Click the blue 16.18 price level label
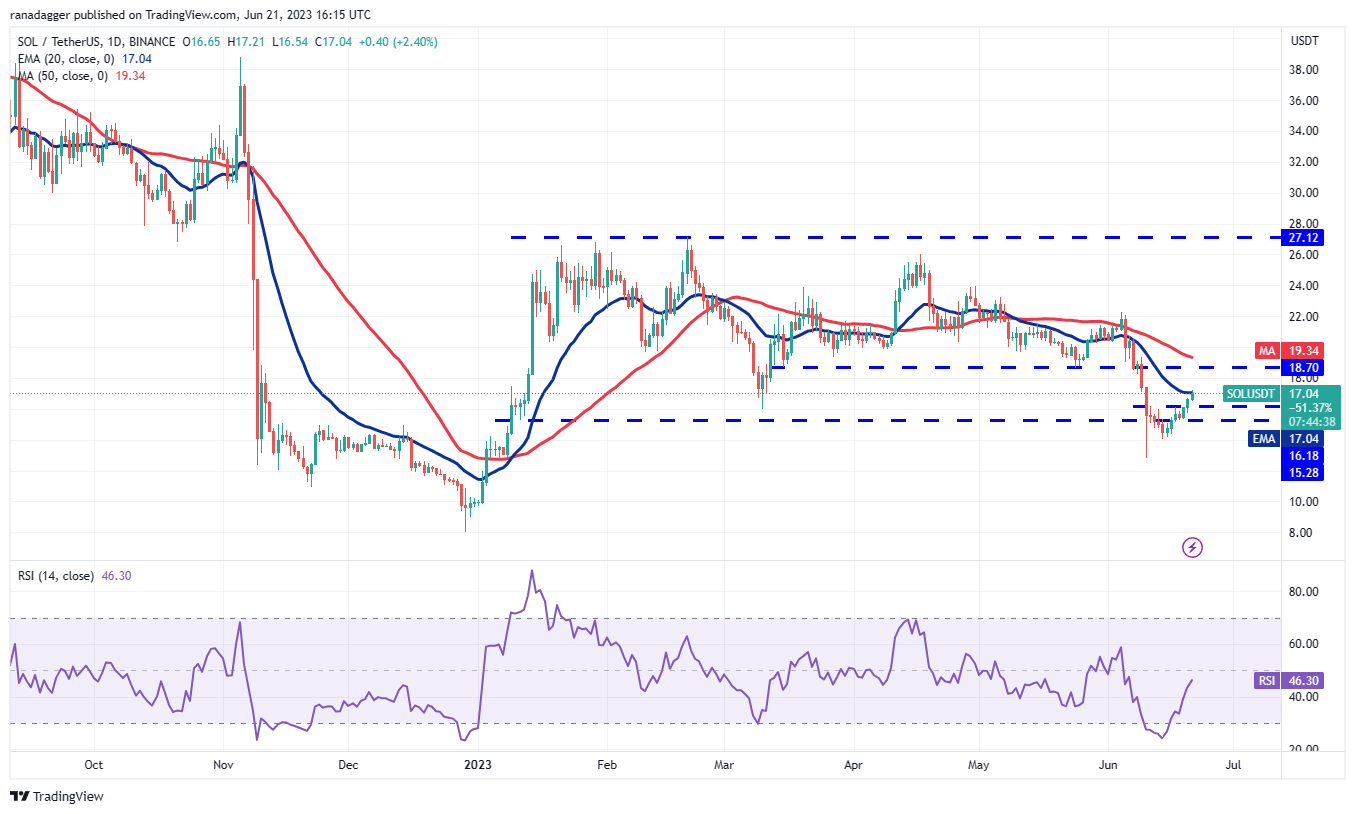This screenshot has height=814, width=1355. tap(1303, 455)
